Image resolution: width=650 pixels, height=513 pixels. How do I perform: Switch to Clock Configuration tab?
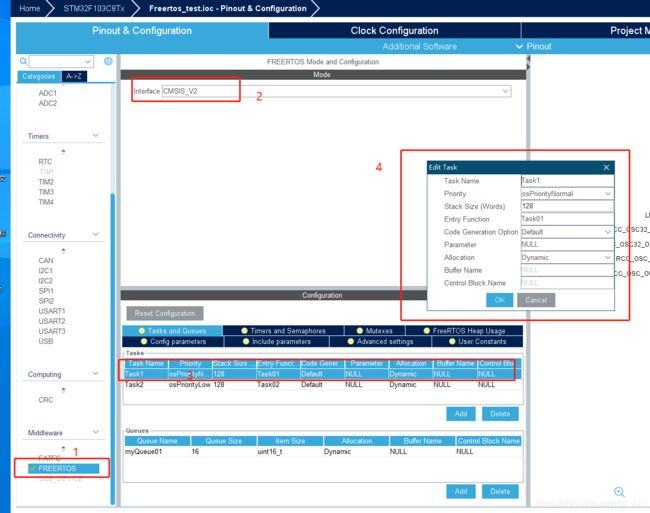(x=394, y=31)
